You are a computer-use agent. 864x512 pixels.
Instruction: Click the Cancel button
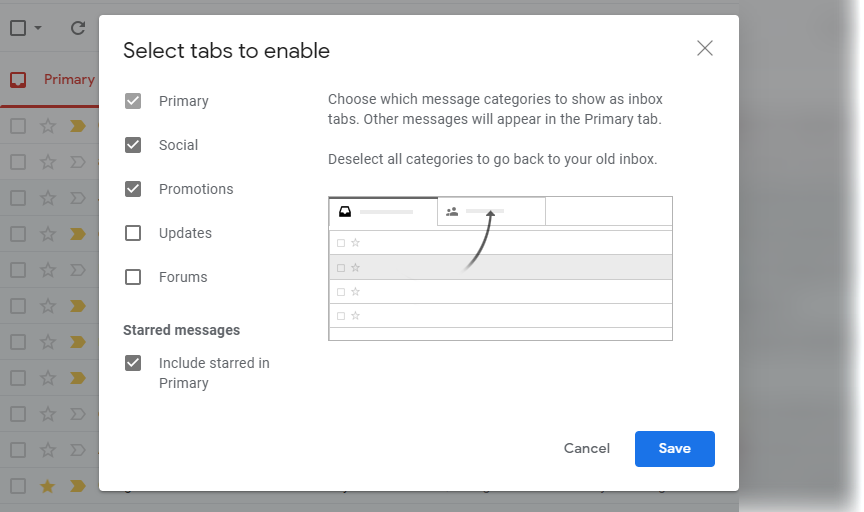(x=586, y=449)
